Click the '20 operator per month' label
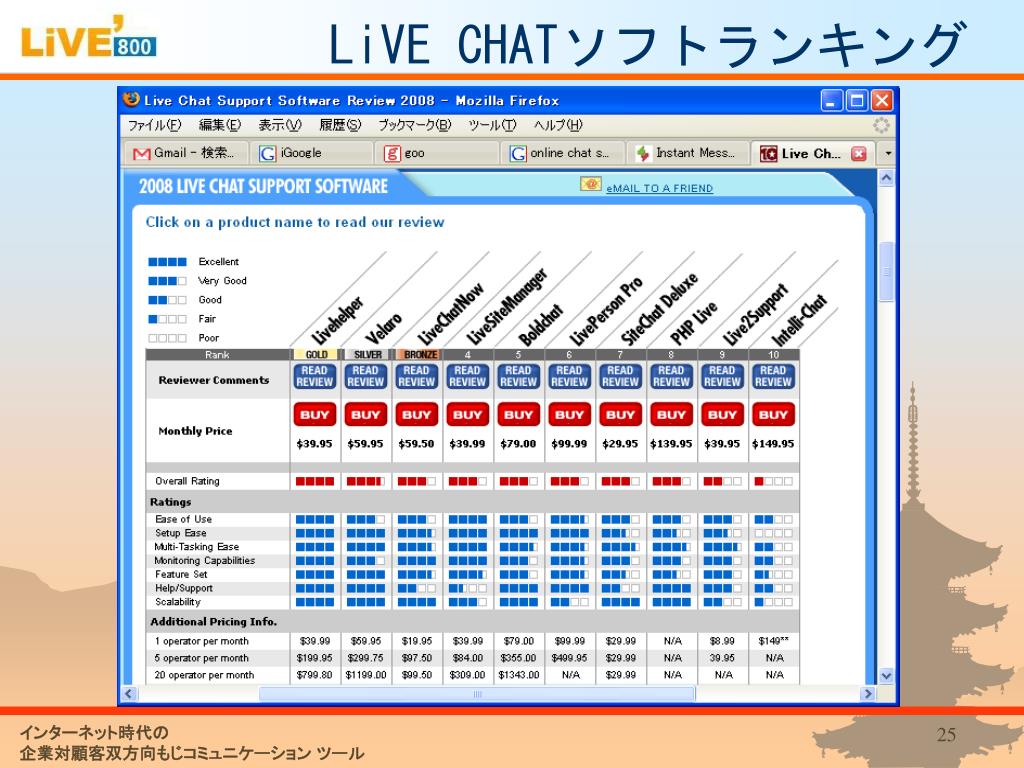Viewport: 1024px width, 768px height. tap(204, 675)
